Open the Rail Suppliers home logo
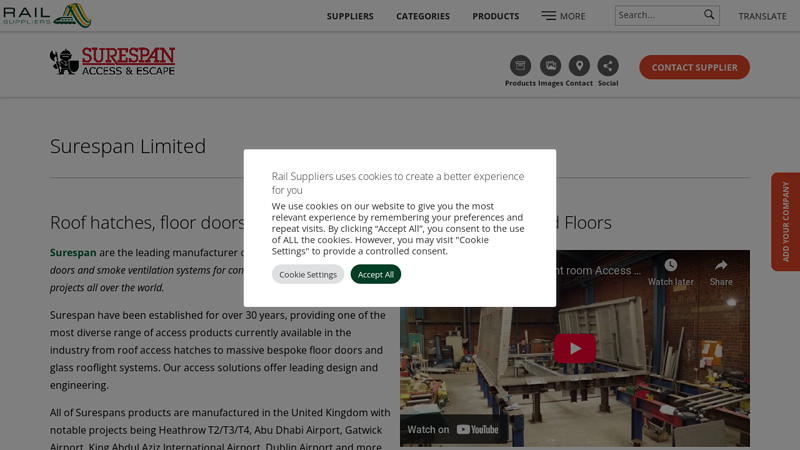This screenshot has height=450, width=800. pyautogui.click(x=47, y=15)
